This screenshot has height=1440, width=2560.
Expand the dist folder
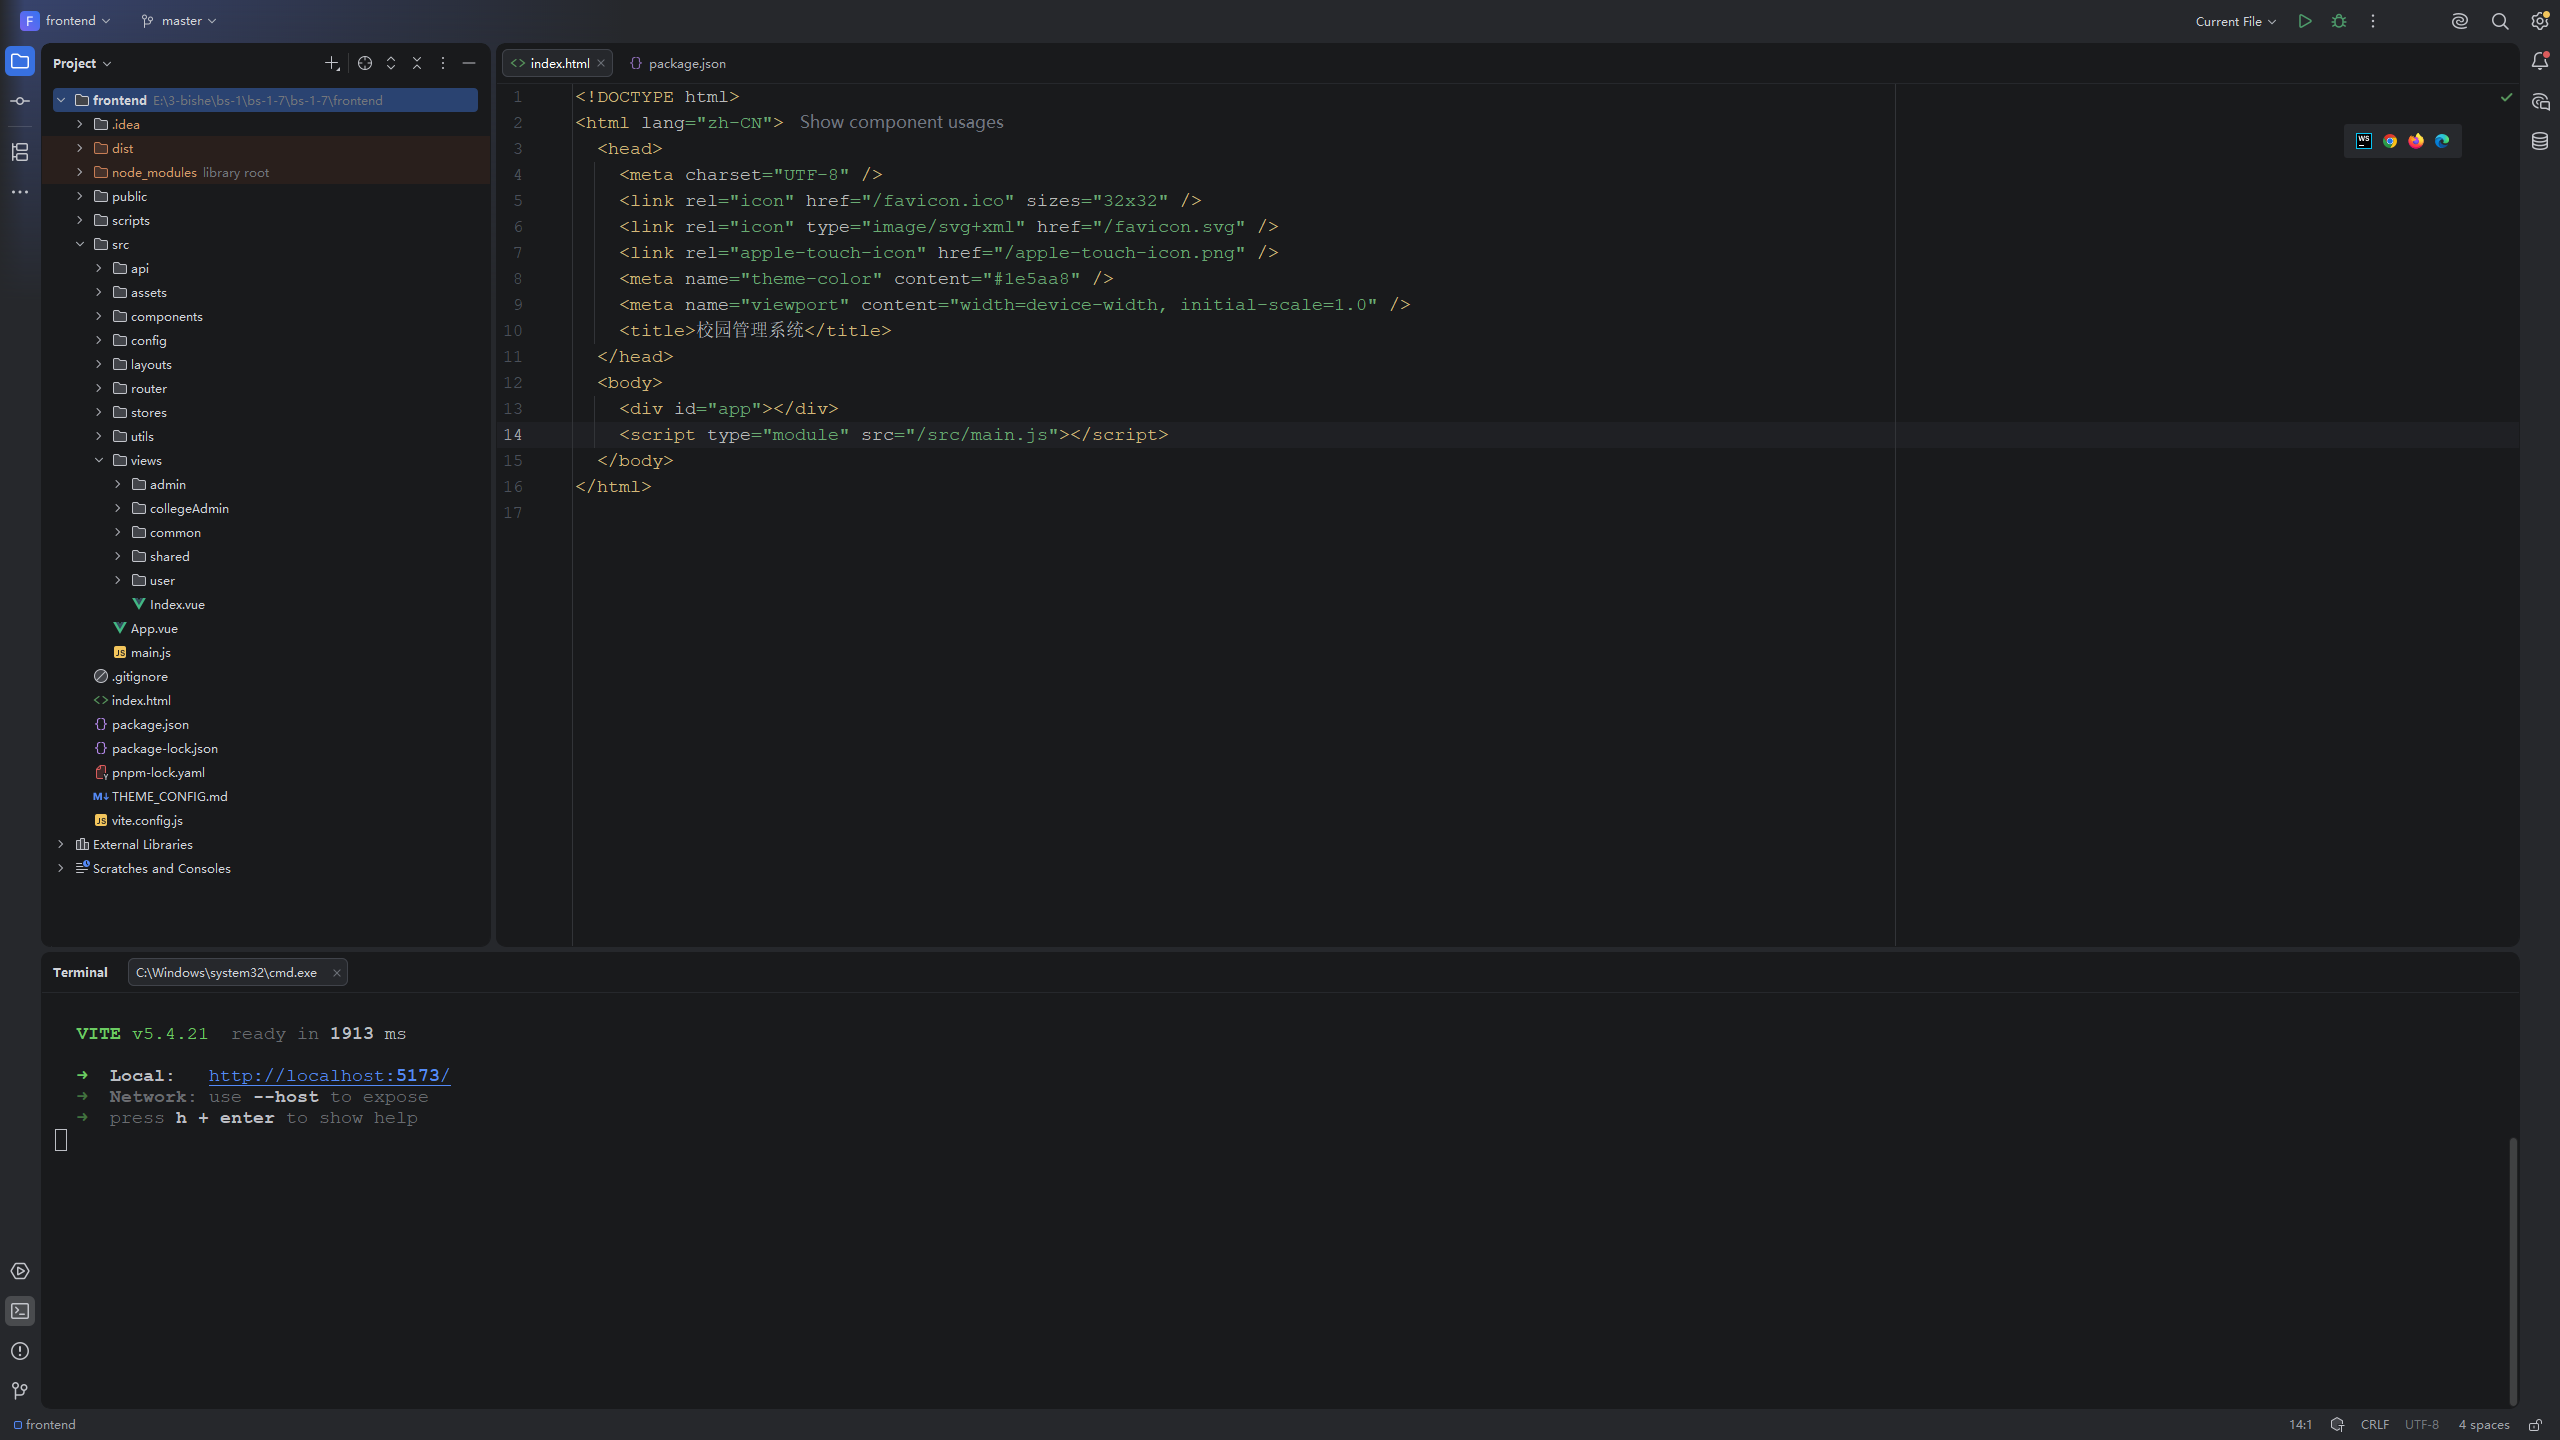pos(80,148)
